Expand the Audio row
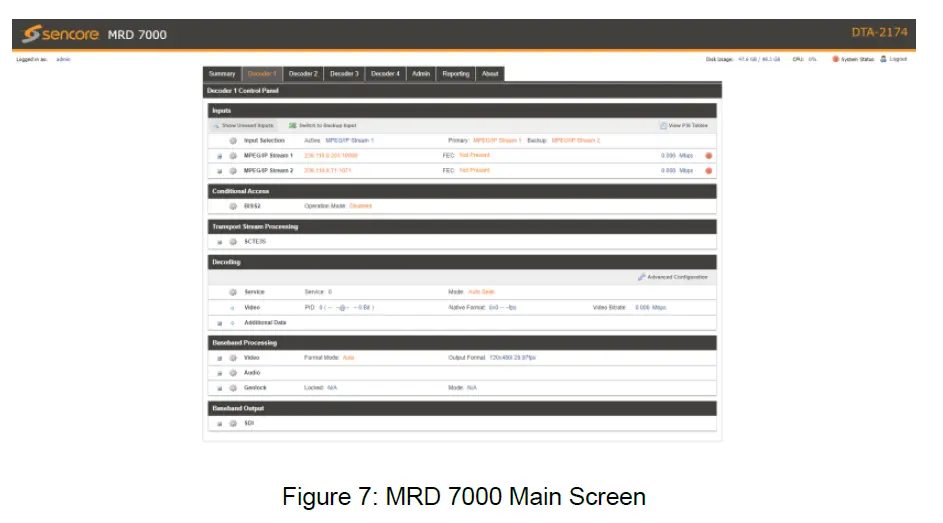Viewport: 943px width, 523px height. (x=220, y=373)
